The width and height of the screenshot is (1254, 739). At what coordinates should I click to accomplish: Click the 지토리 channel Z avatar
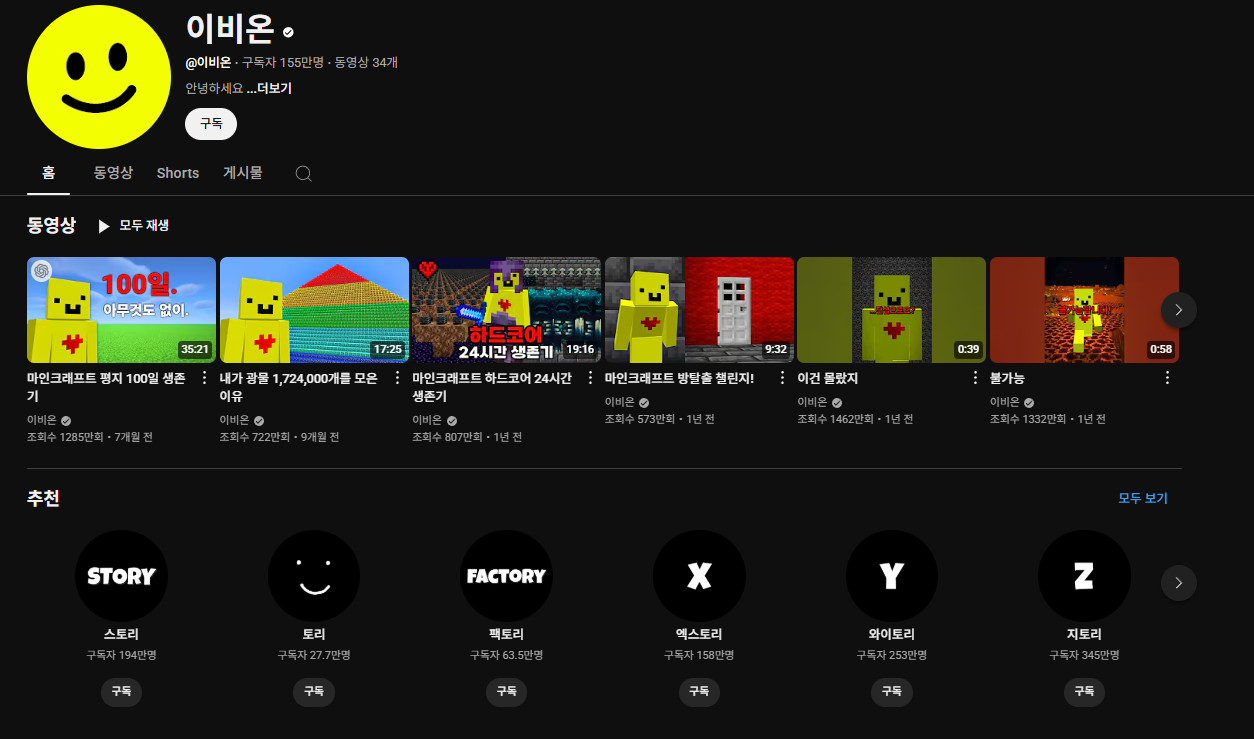[1084, 576]
